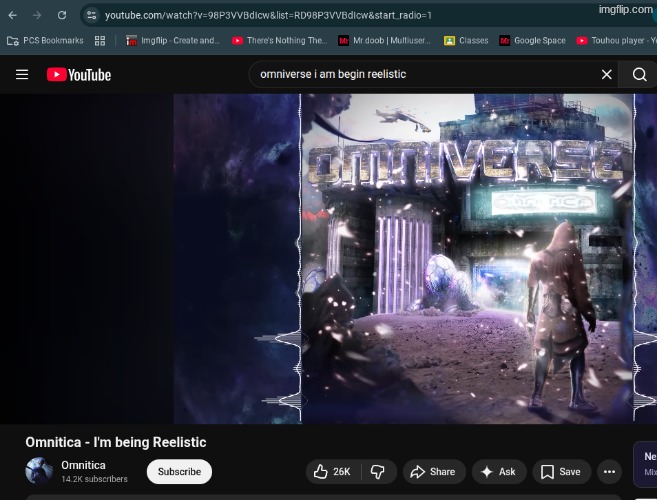Image resolution: width=657 pixels, height=500 pixels.
Task: Share the video
Action: [x=434, y=472]
